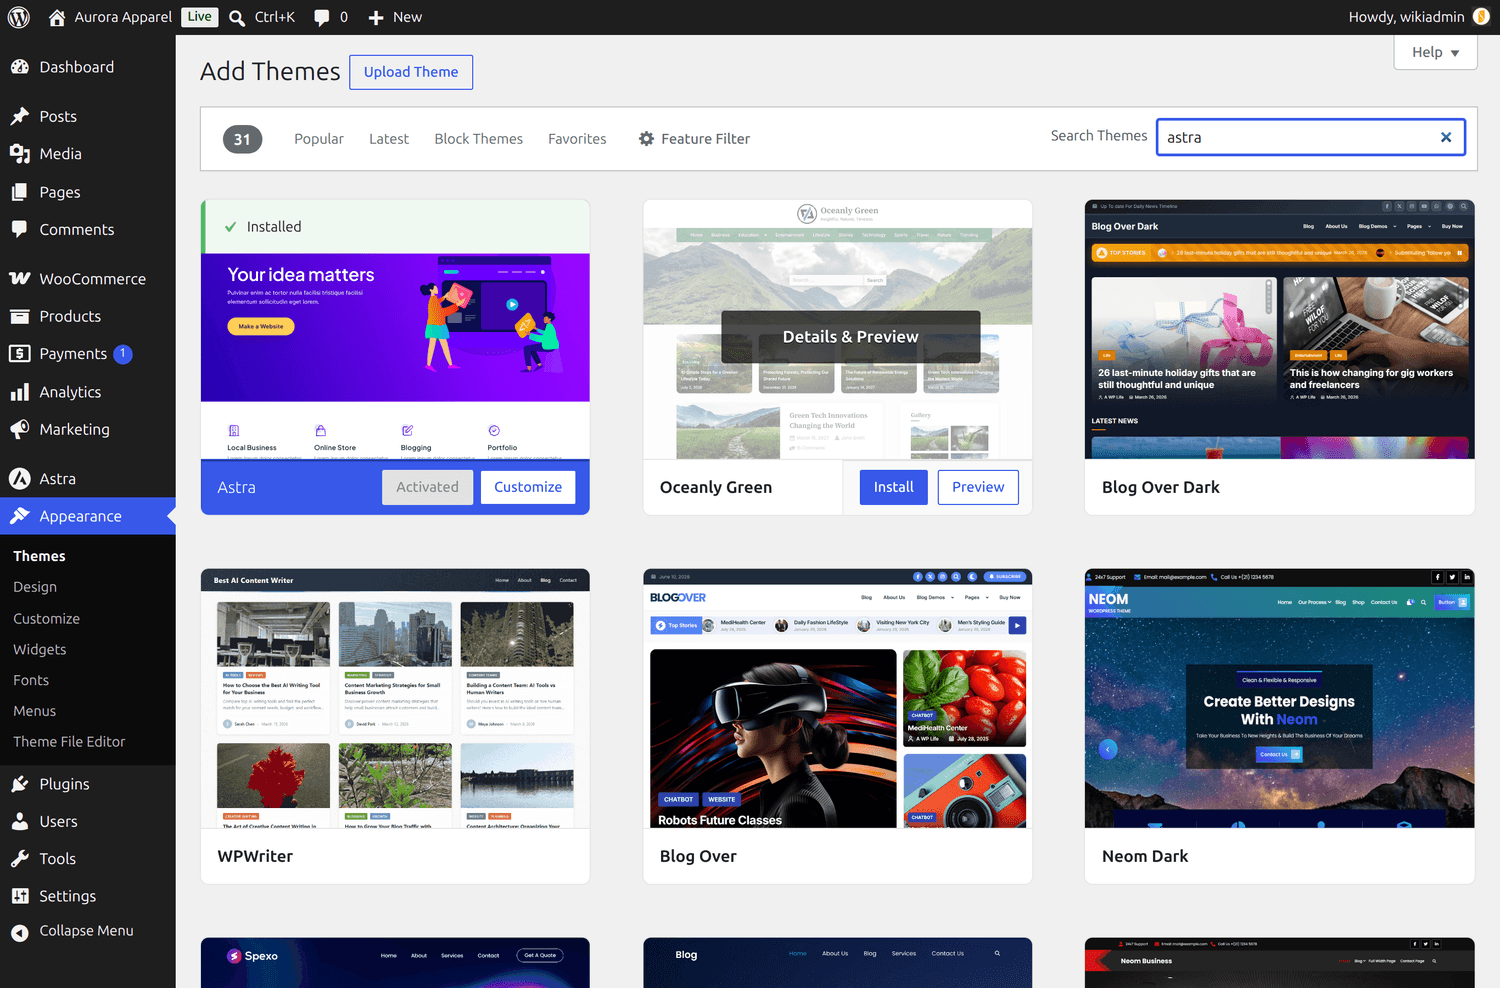Open the Spexo theme thumbnail

tap(395, 963)
